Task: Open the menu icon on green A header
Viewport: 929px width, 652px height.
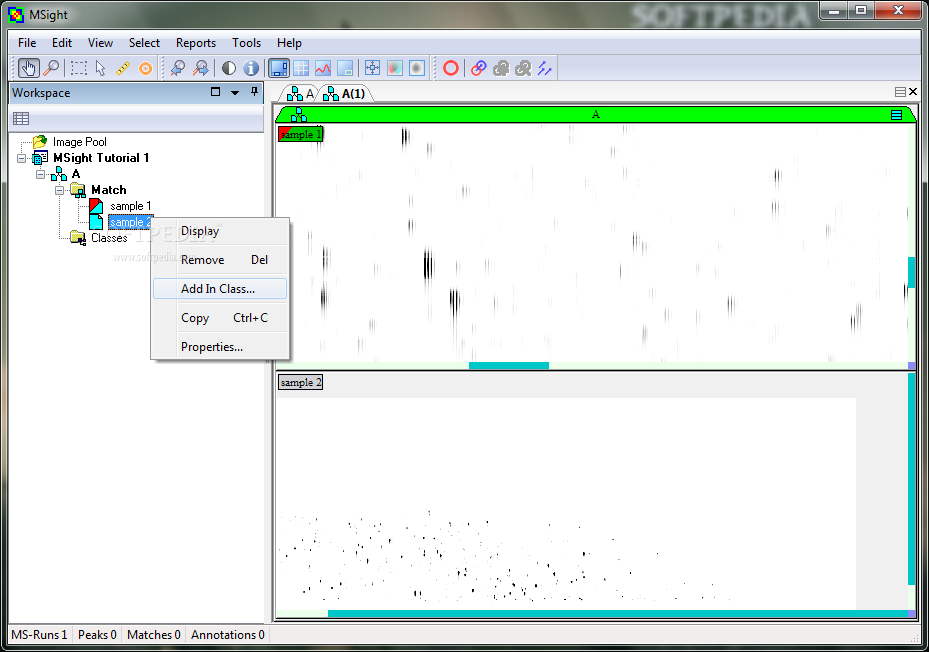Action: 896,115
